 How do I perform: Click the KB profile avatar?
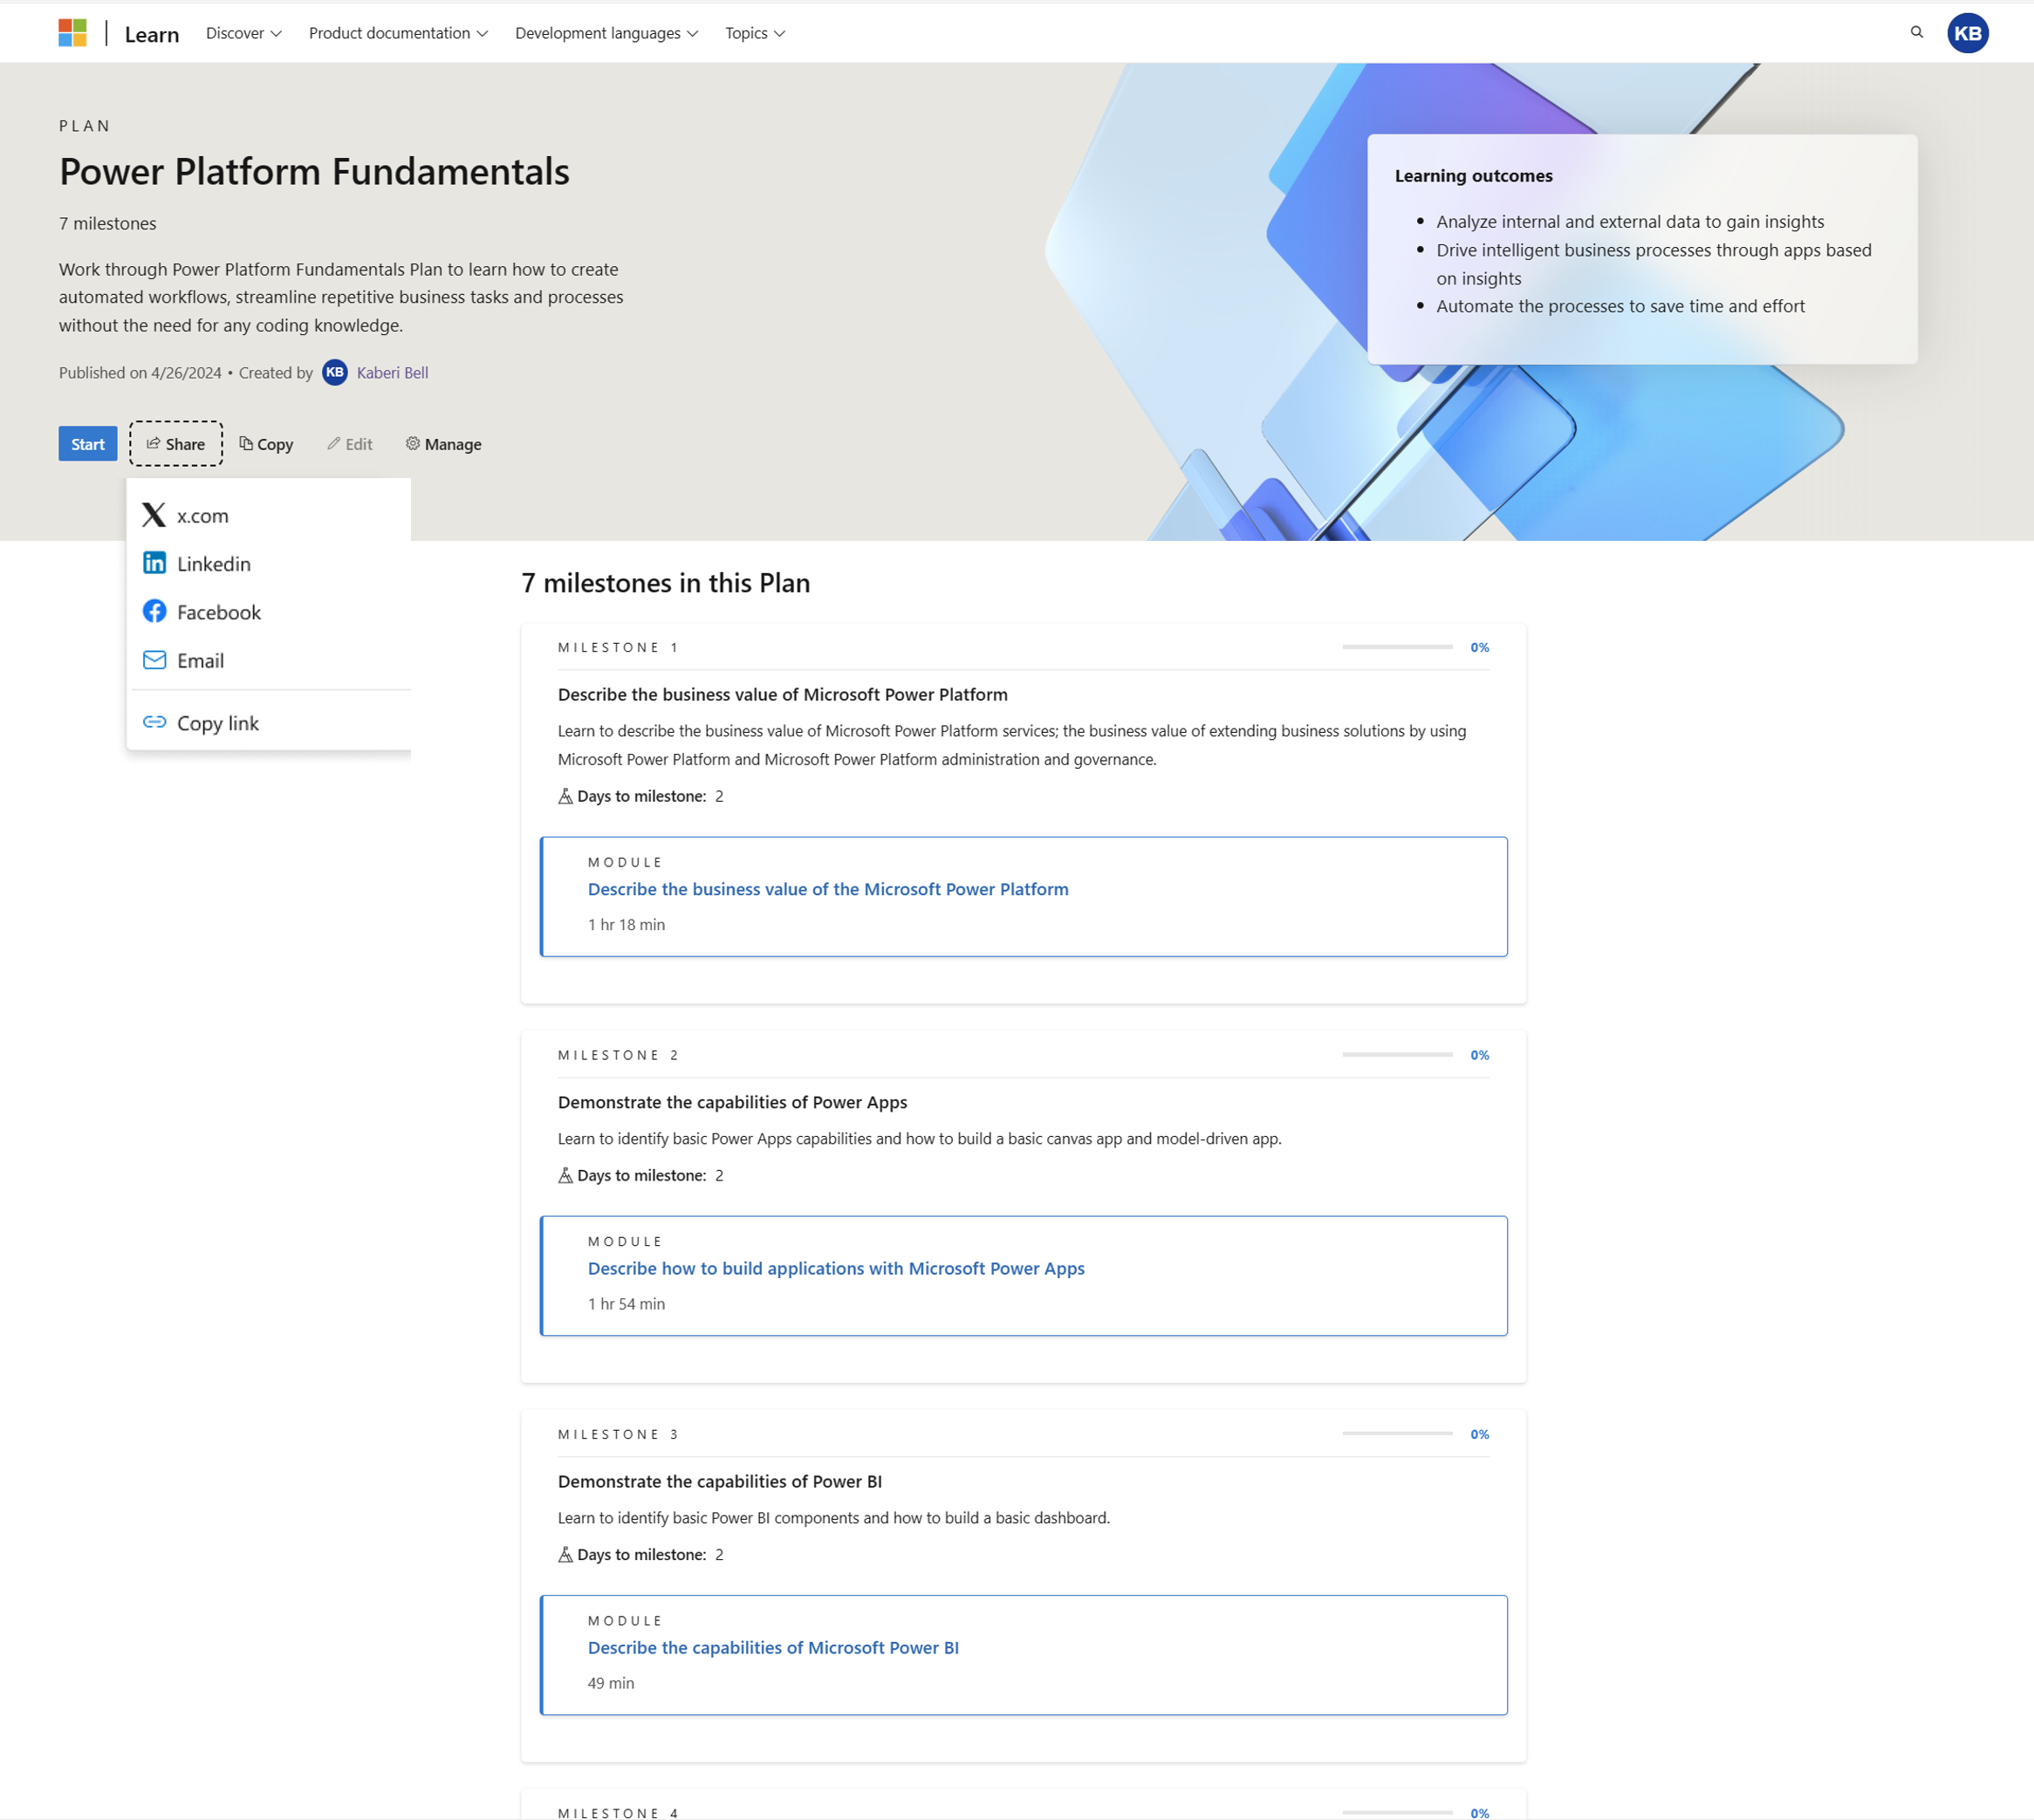1968,31
